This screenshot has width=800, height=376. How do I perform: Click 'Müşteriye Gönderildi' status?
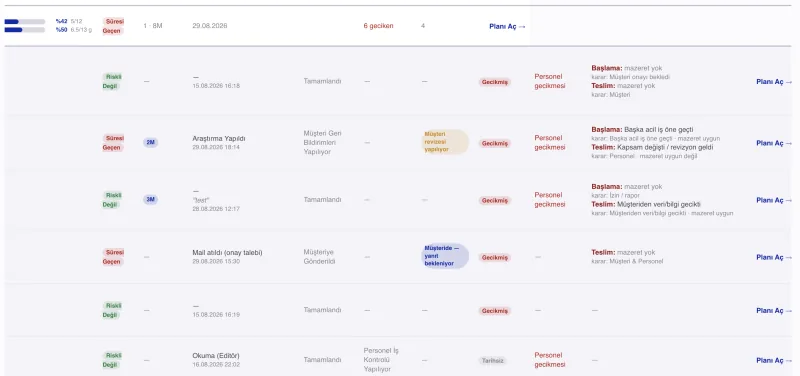319,257
